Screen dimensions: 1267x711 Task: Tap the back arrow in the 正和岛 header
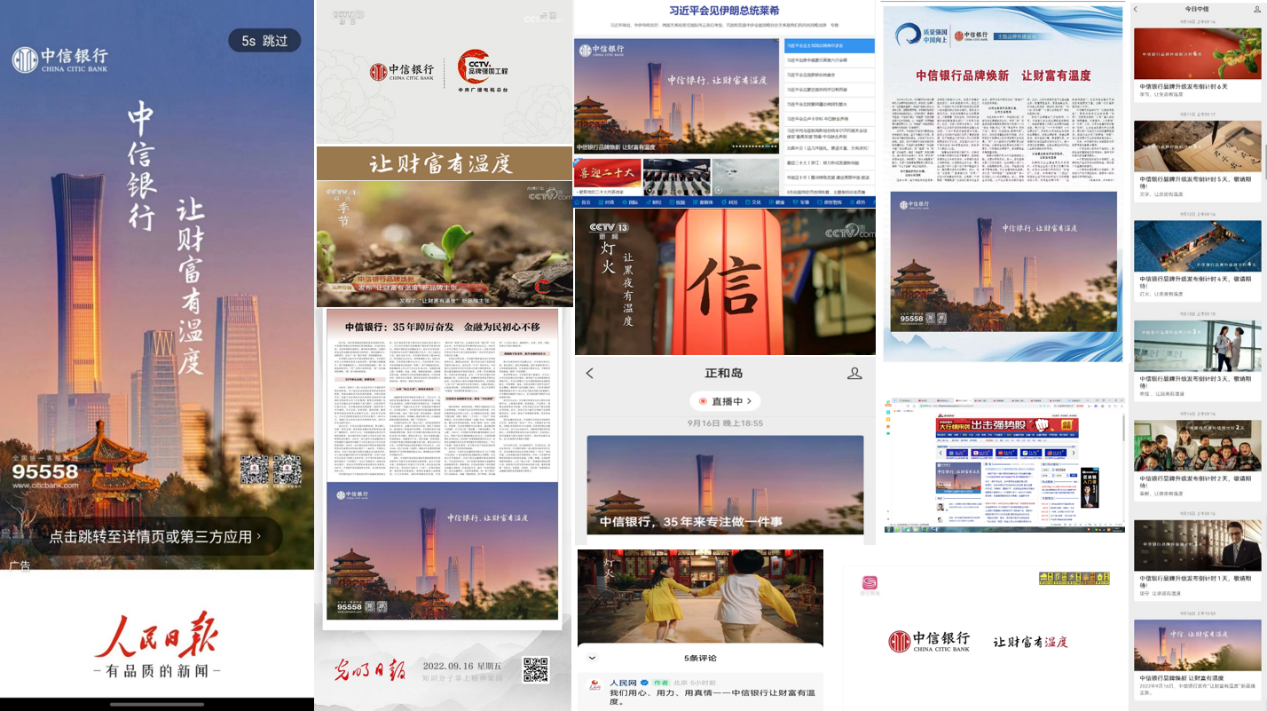click(590, 373)
